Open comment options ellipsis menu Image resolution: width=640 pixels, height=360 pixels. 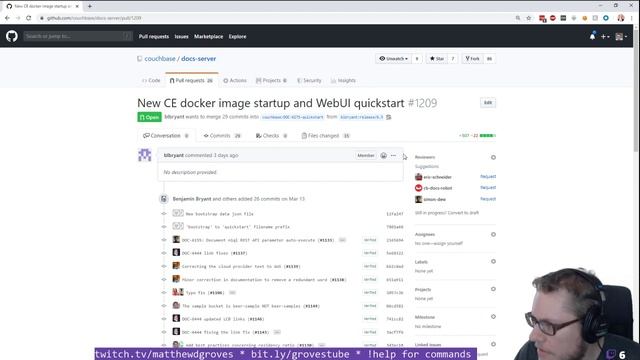(x=393, y=156)
